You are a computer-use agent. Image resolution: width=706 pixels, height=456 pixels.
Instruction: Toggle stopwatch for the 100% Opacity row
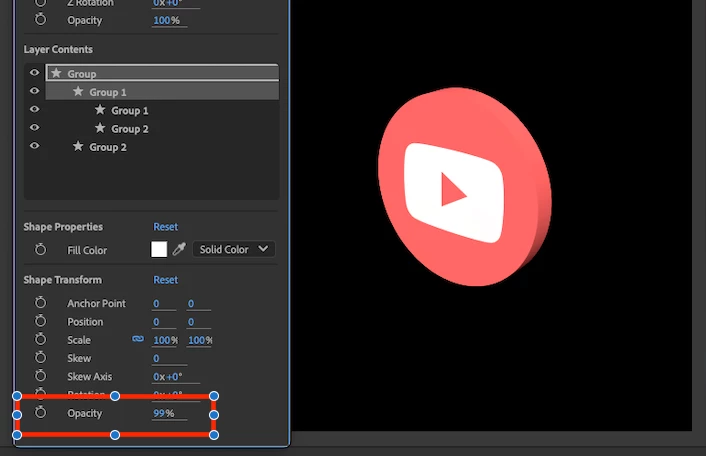(x=41, y=19)
